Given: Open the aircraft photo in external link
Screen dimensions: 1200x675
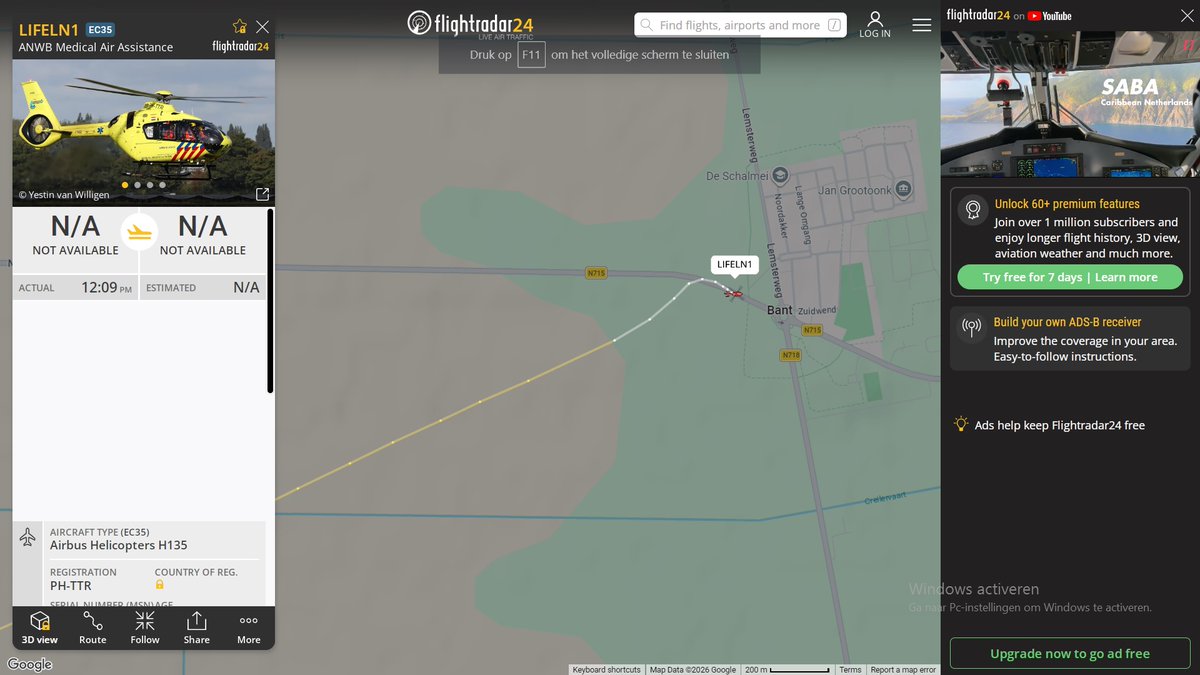Looking at the screenshot, I should click(x=262, y=194).
